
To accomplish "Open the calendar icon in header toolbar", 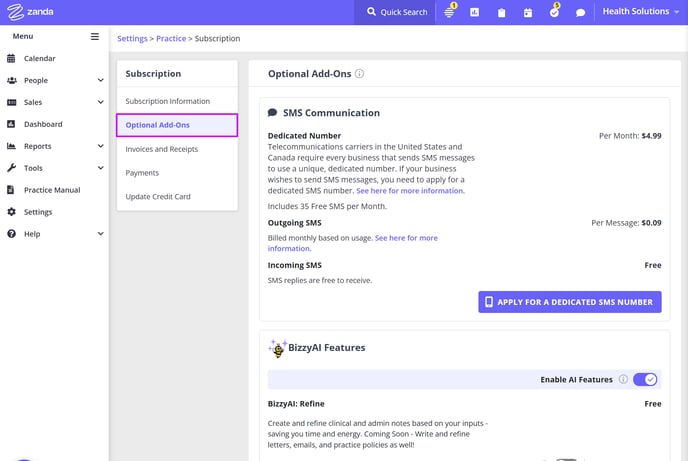I will pyautogui.click(x=528, y=12).
